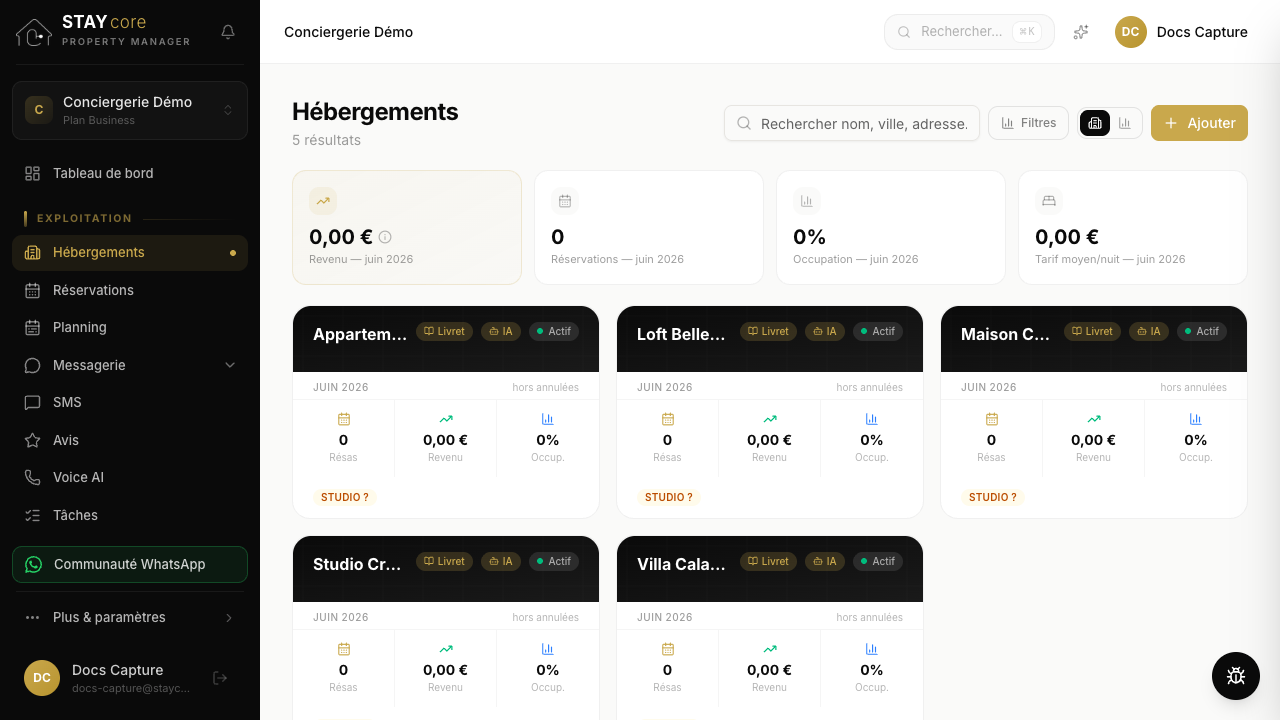The width and height of the screenshot is (1280, 720).
Task: Click the DC avatar in top bar
Action: pyautogui.click(x=1130, y=32)
